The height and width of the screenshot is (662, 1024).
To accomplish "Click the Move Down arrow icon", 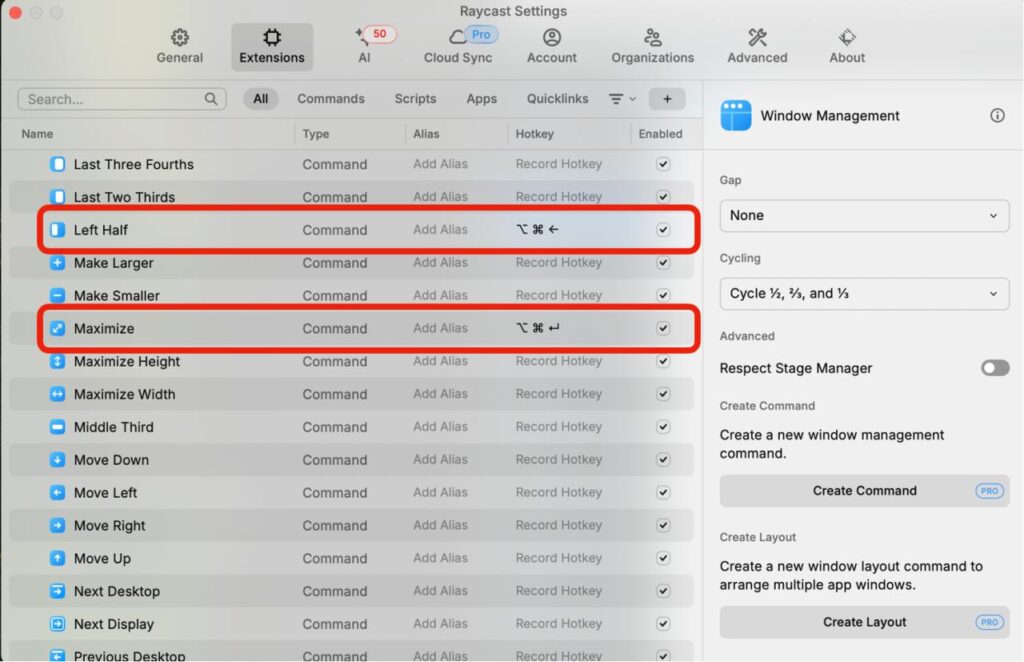I will 57,460.
